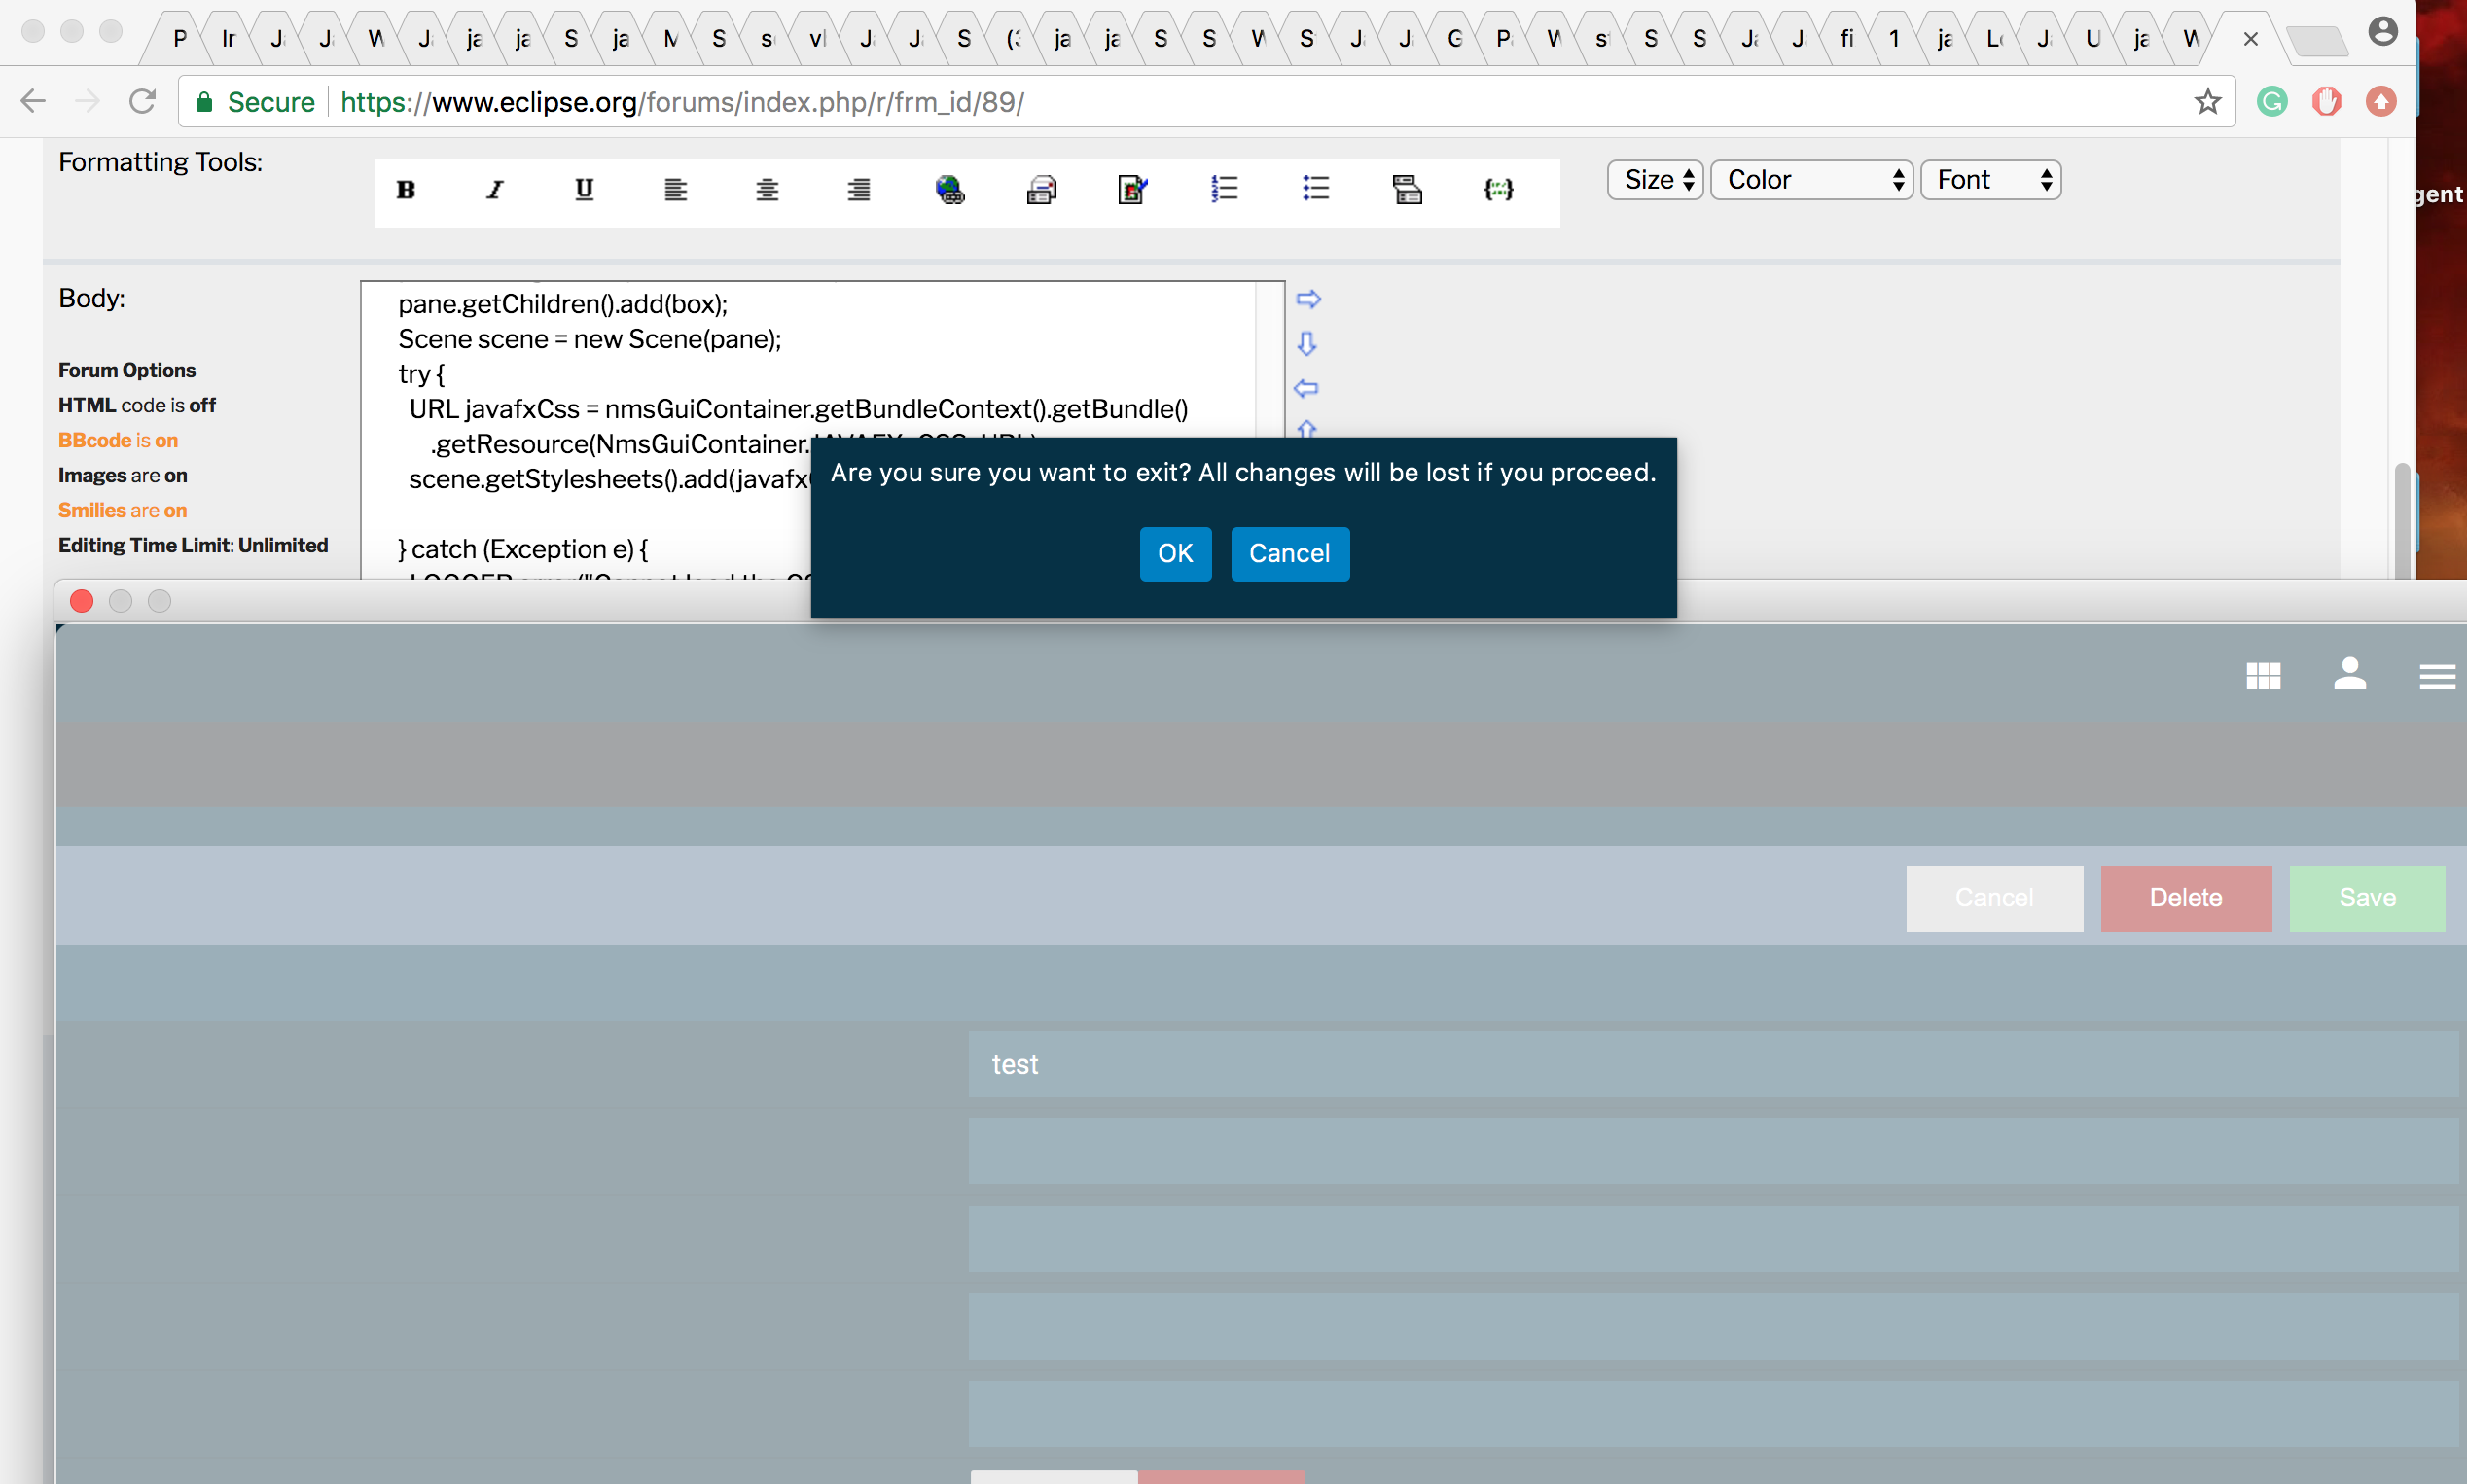Apply bold formatting in forum toolbar

pos(405,189)
